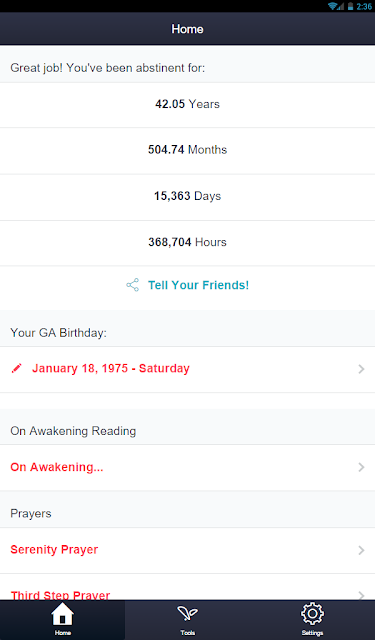Select Tell Your Friends! link
Screen dimensions: 375x640
[x=198, y=285]
